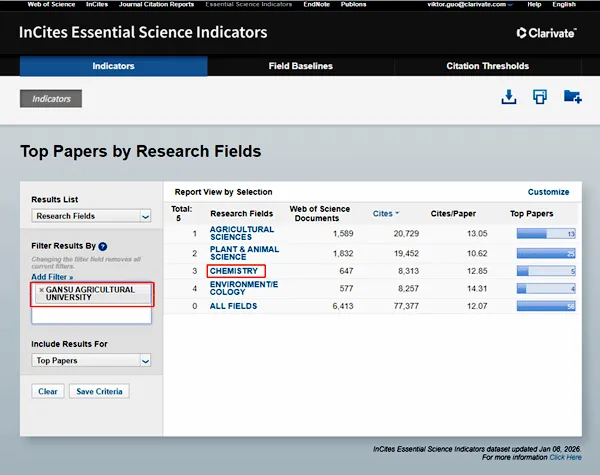
Task: Open the user account dropdown arrow
Action: point(510,5)
